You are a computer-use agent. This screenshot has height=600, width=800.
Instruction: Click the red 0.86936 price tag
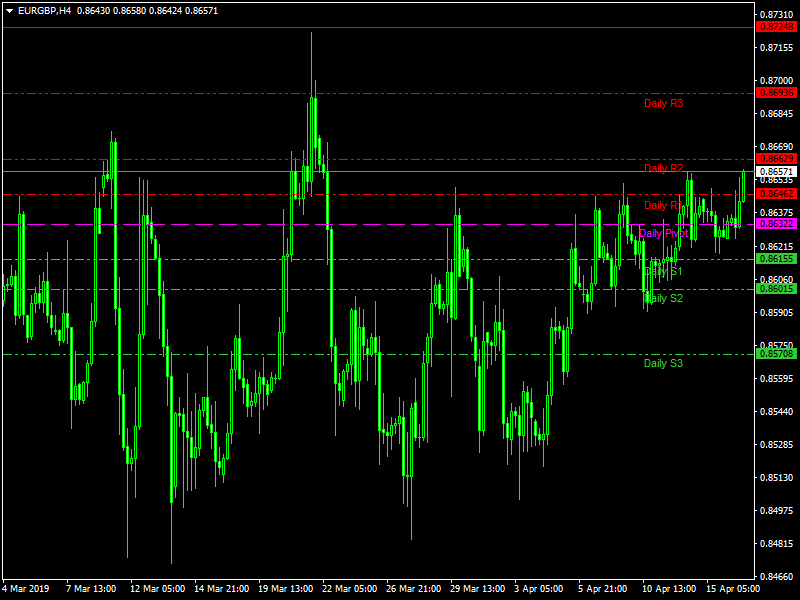tap(776, 93)
